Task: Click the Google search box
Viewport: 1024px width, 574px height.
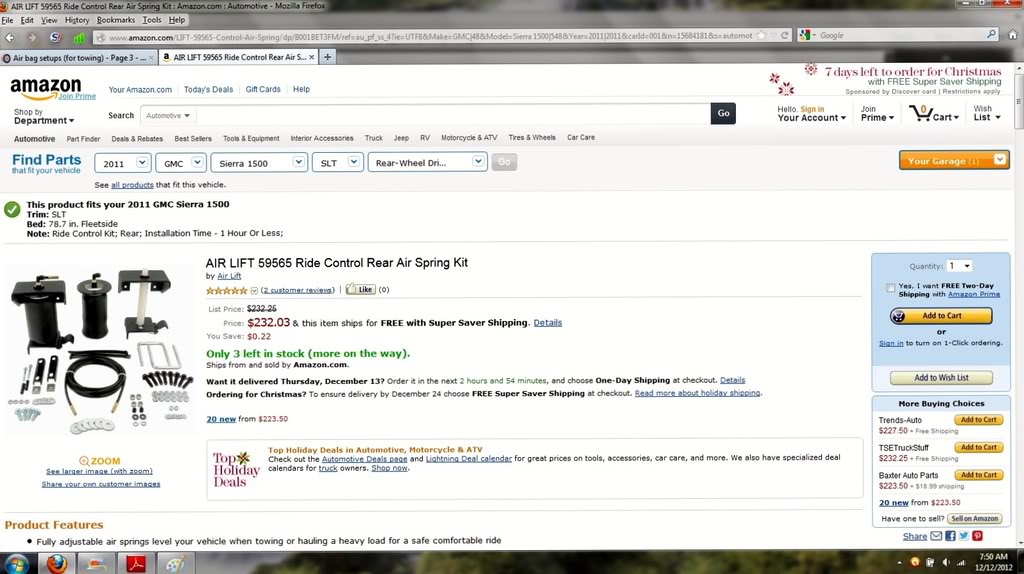Action: pos(901,35)
